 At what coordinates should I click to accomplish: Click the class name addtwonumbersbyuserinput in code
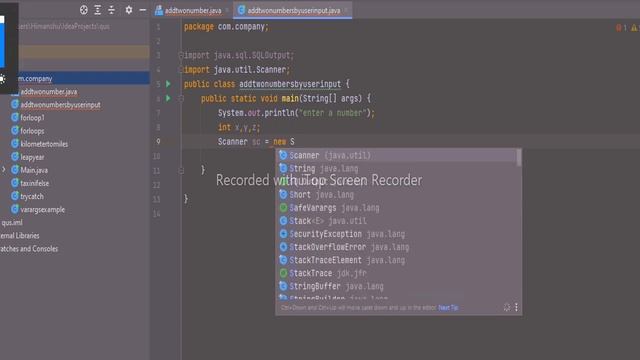[290, 84]
